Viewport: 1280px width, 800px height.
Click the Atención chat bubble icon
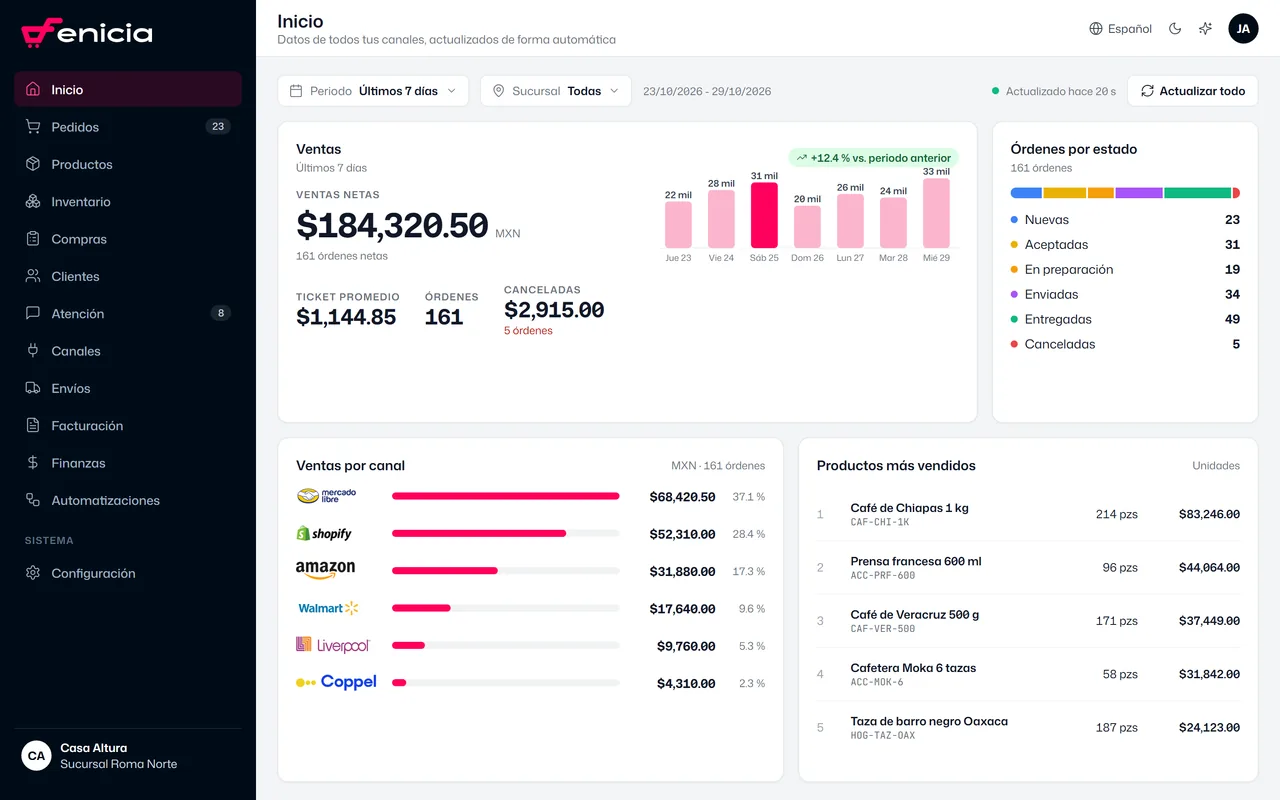click(33, 313)
